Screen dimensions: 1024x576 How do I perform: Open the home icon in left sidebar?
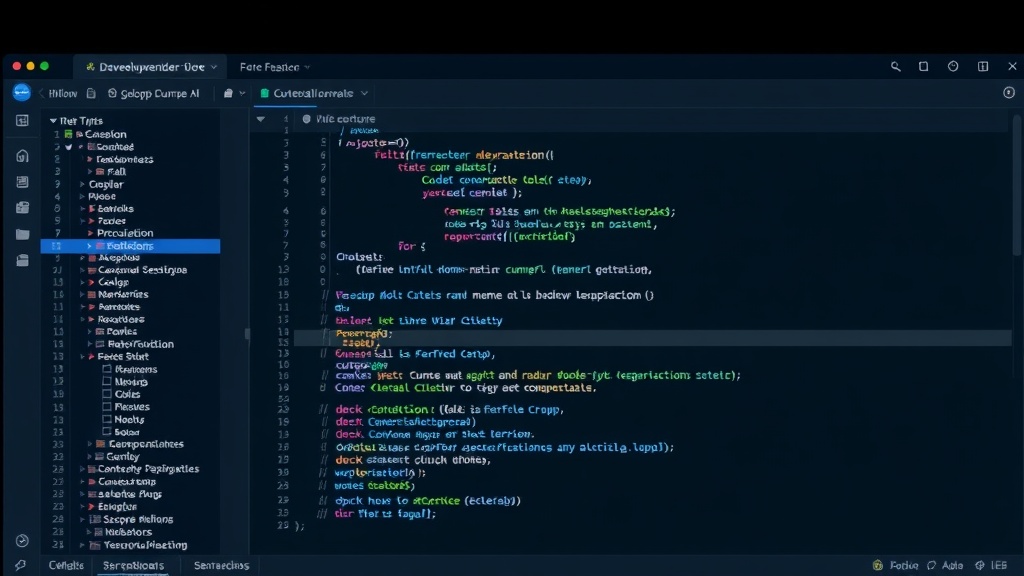(22, 156)
